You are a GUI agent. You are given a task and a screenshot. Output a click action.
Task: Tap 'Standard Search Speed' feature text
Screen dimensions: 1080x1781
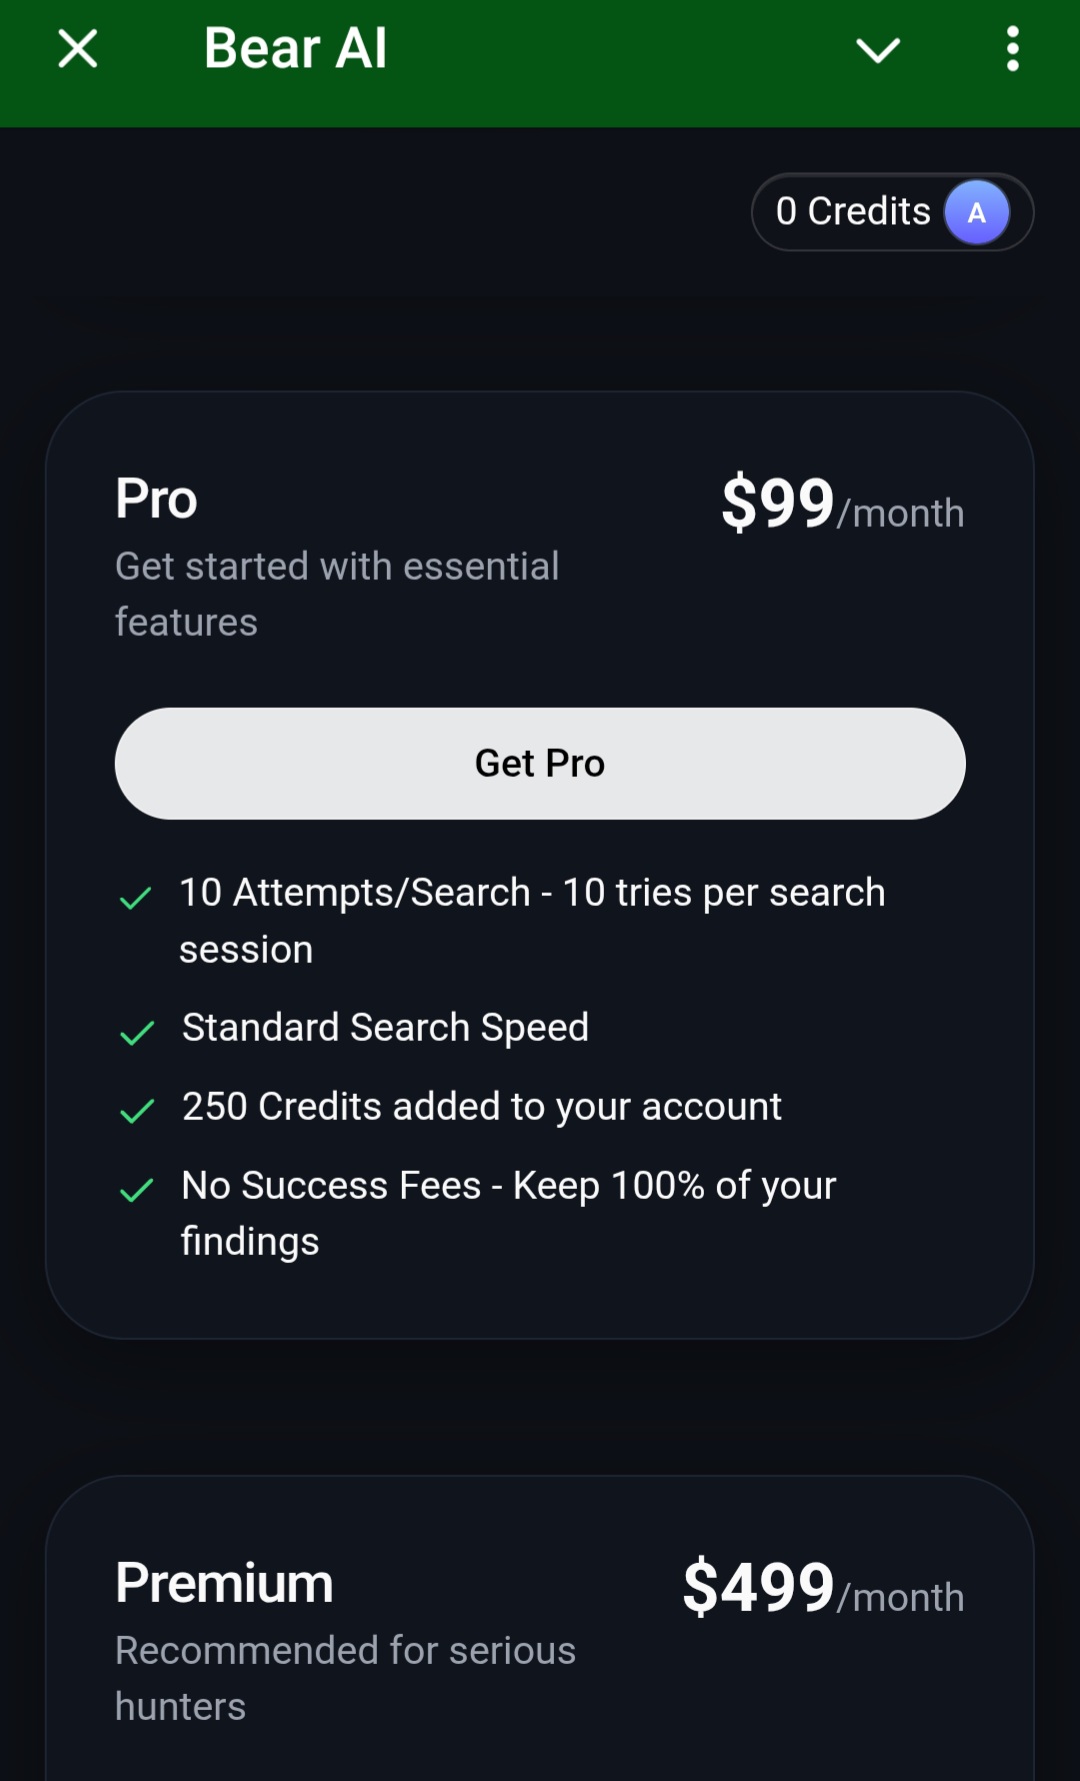click(385, 1028)
